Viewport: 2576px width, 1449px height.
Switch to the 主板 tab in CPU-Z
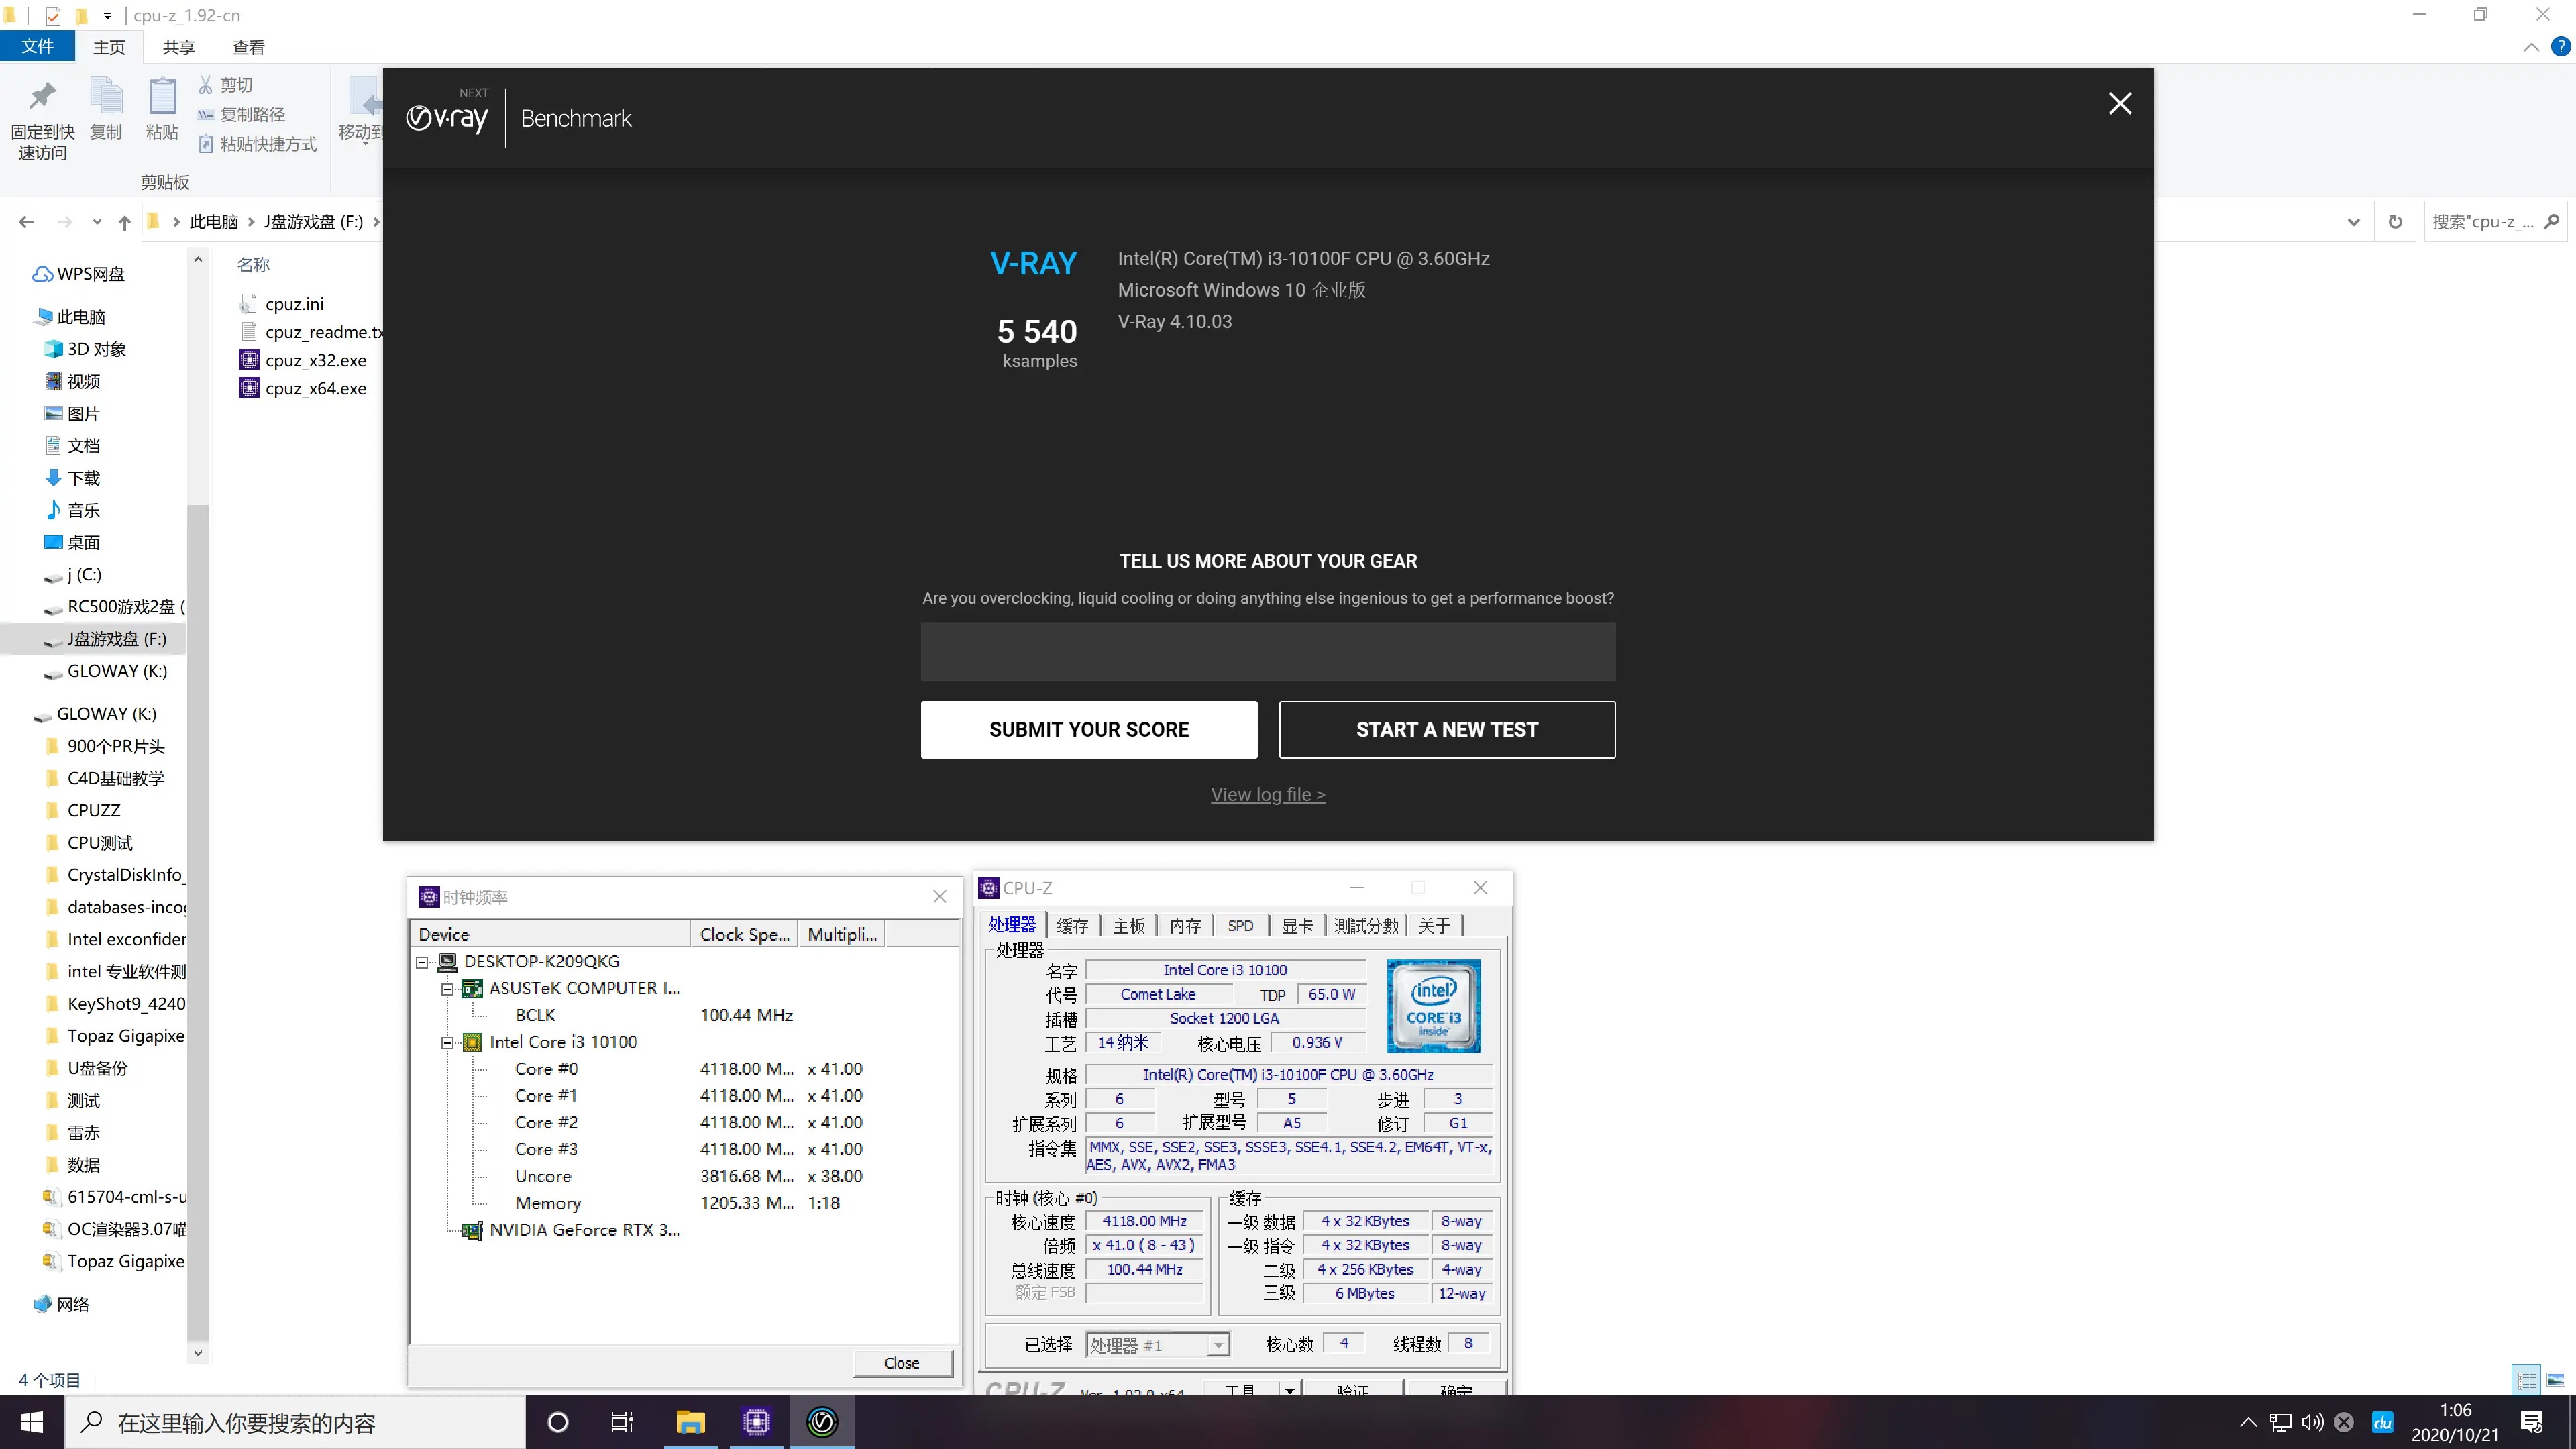pos(1129,925)
